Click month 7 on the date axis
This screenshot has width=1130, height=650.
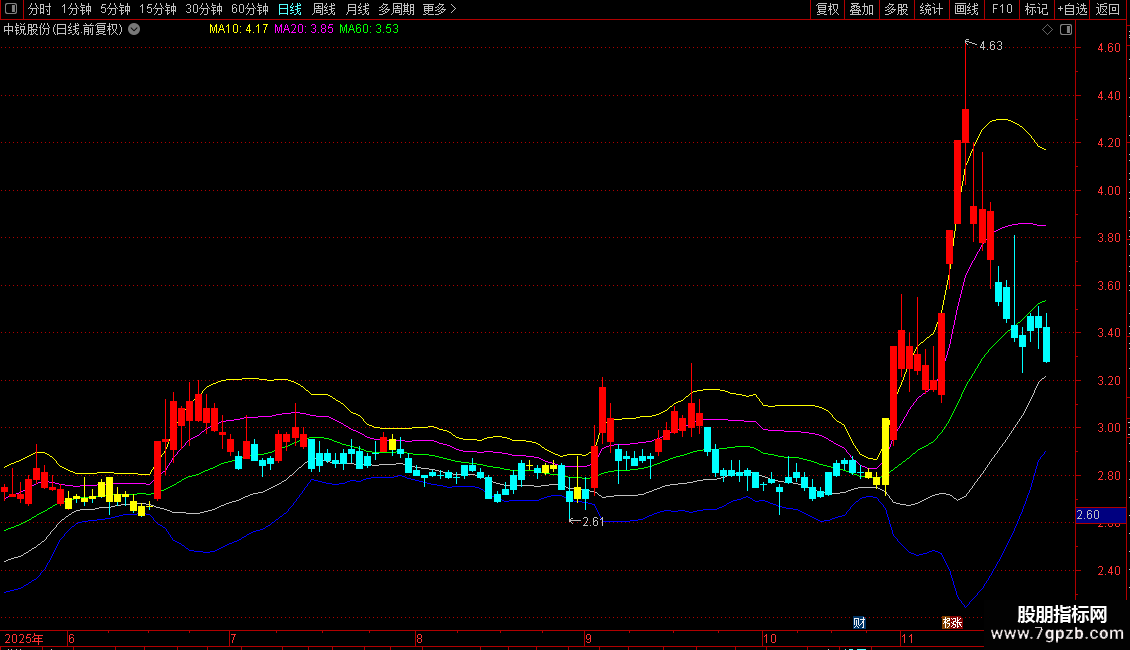point(233,638)
